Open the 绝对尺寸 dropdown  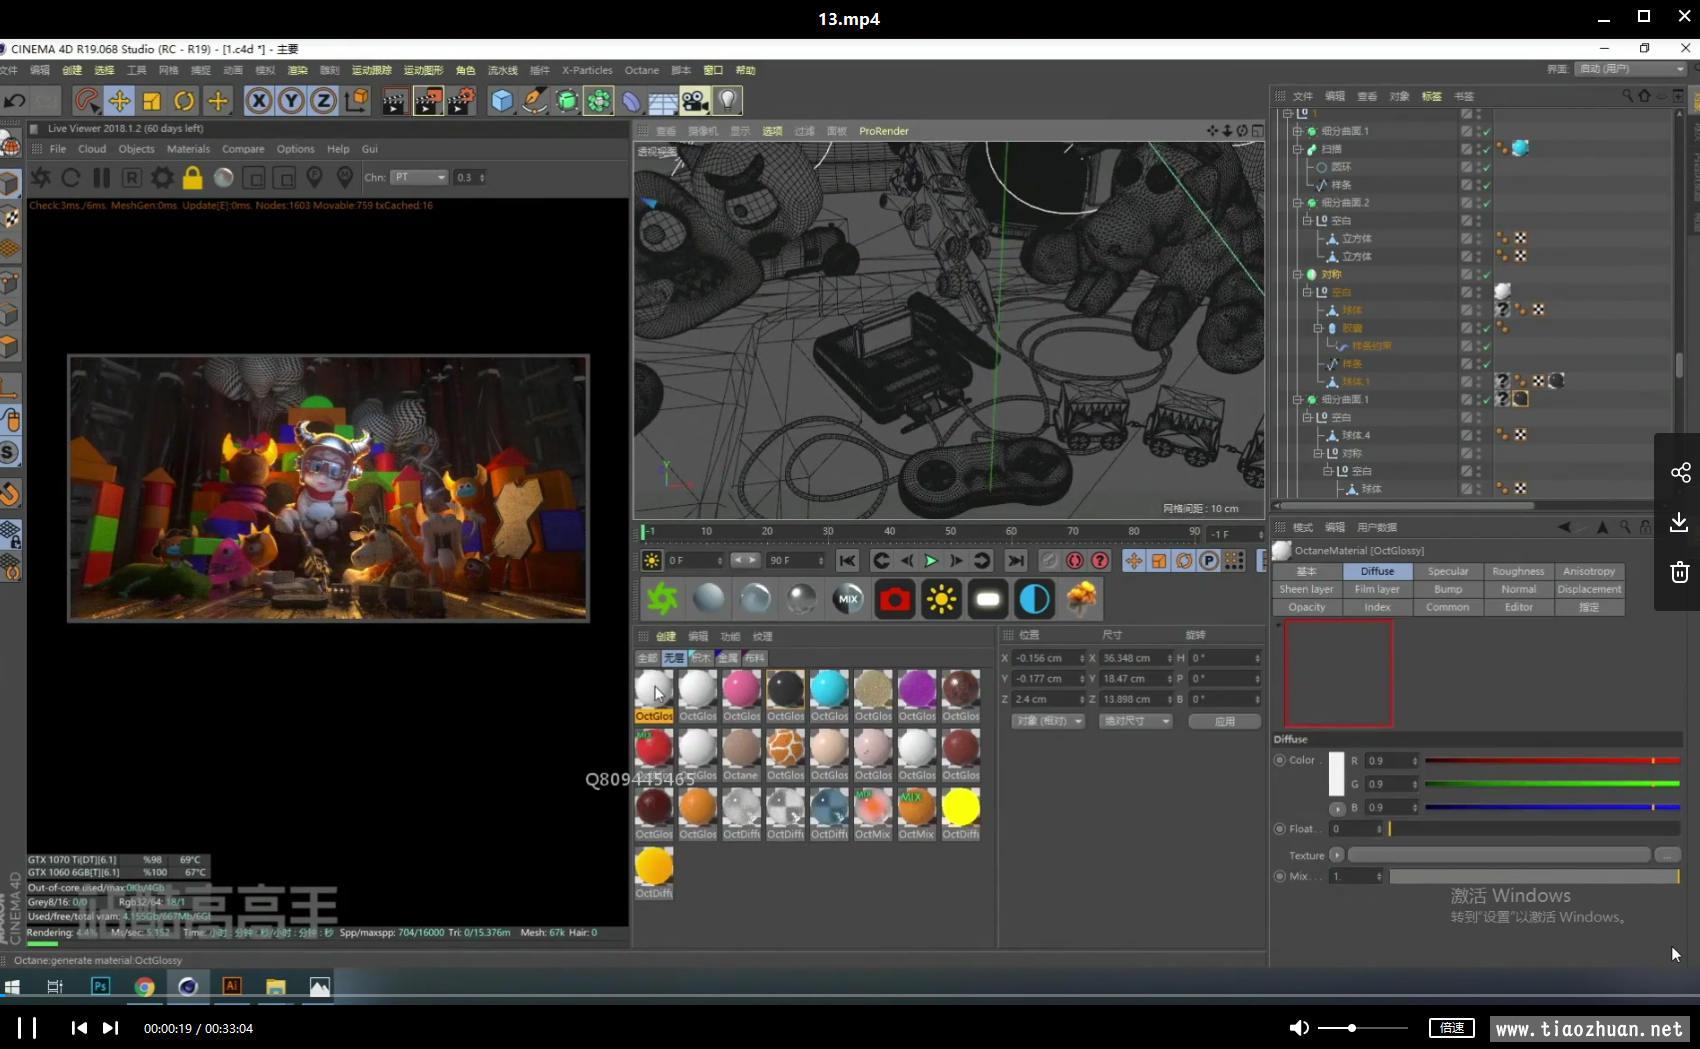pos(1135,721)
